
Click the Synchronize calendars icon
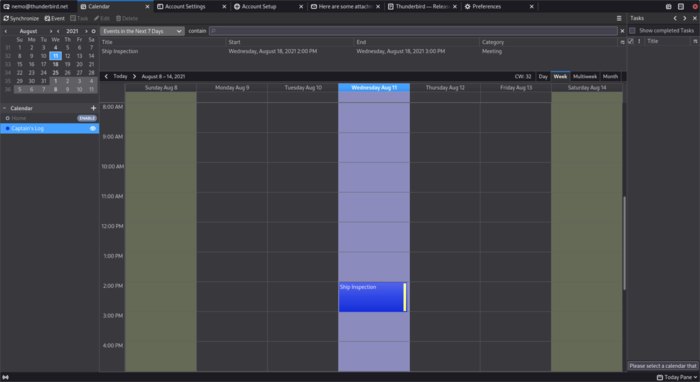click(x=6, y=18)
